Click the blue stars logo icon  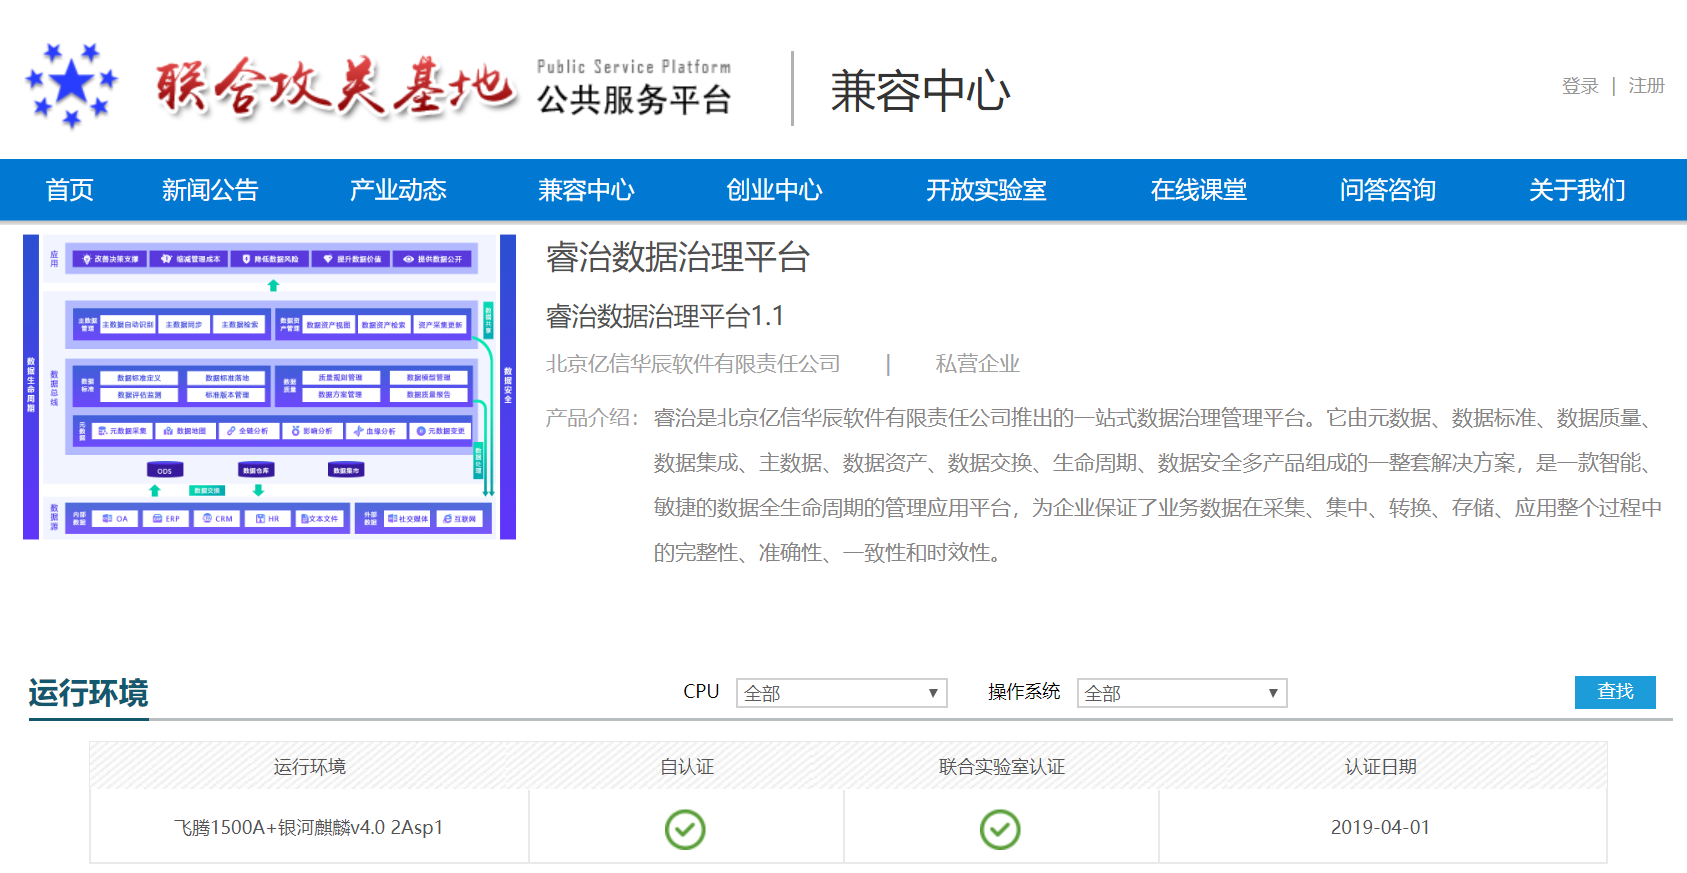point(71,85)
